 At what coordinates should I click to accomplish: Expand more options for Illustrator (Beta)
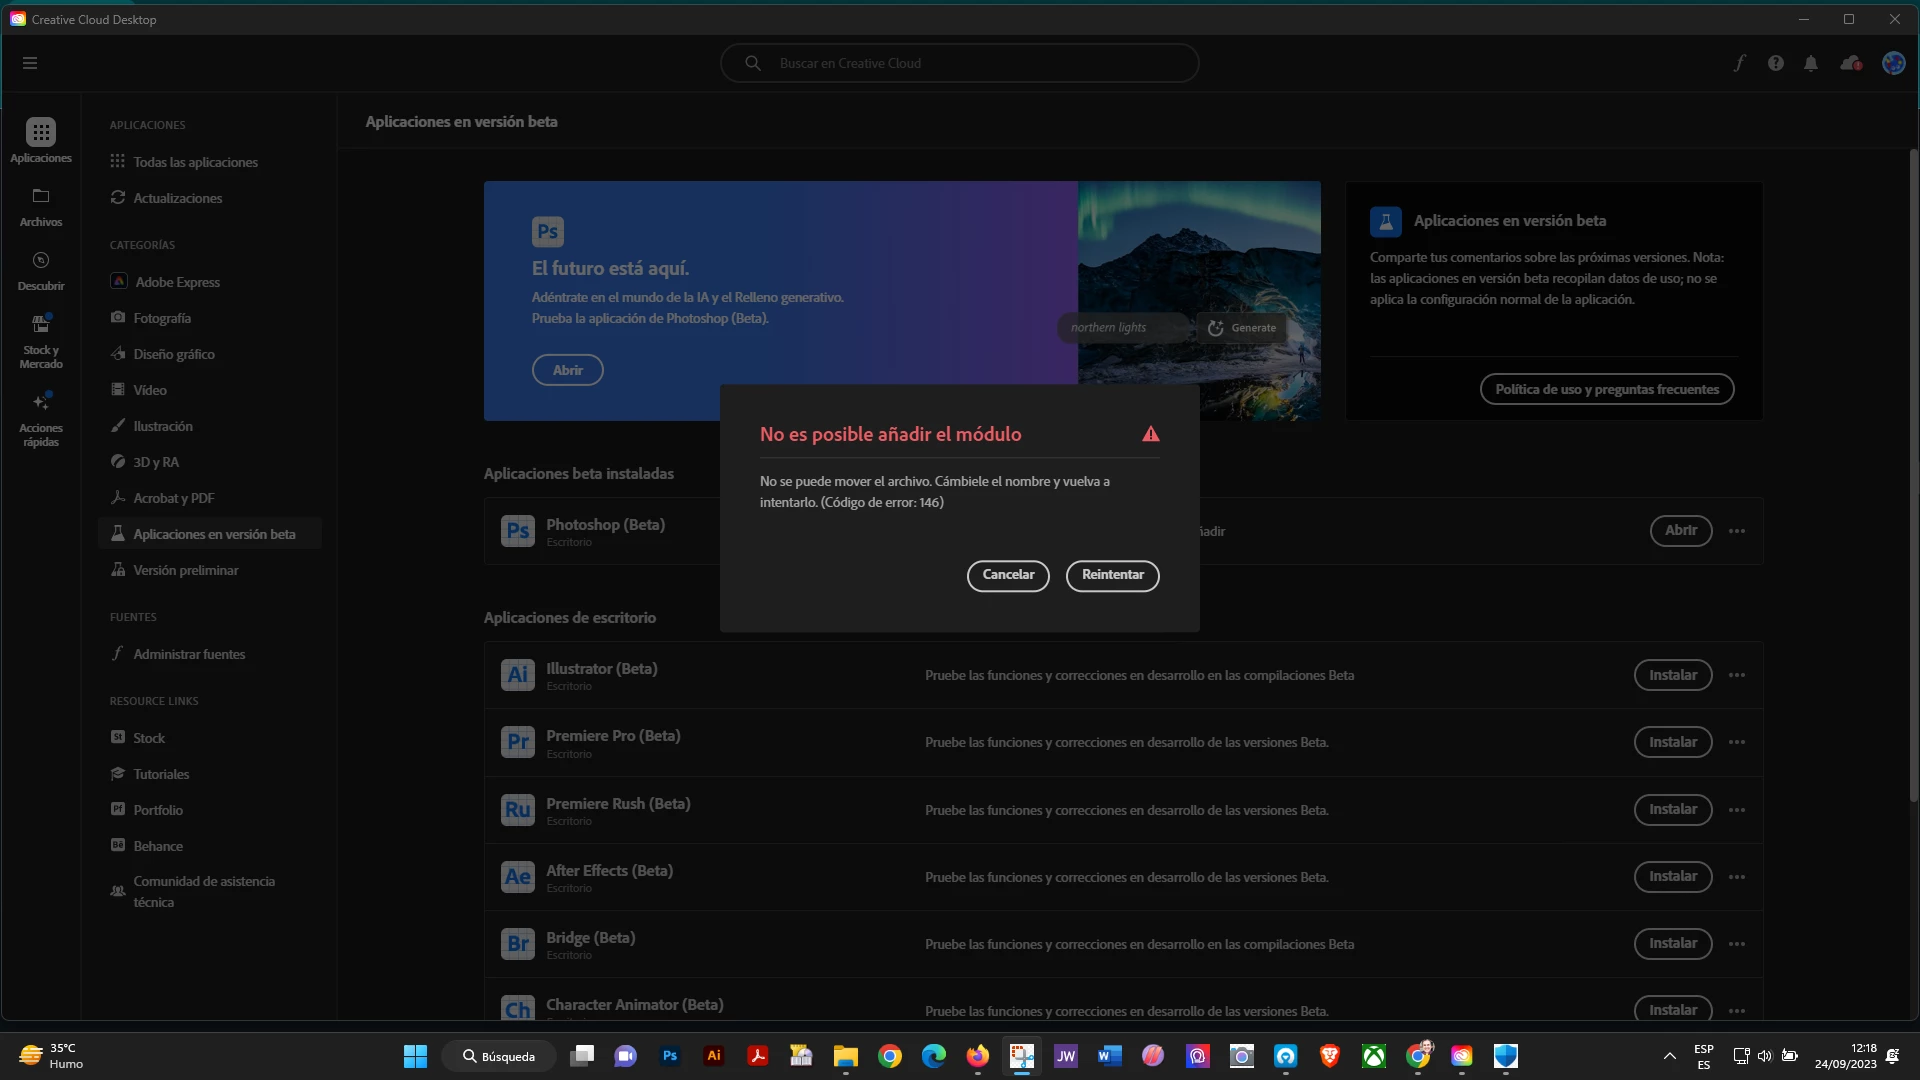pos(1737,675)
